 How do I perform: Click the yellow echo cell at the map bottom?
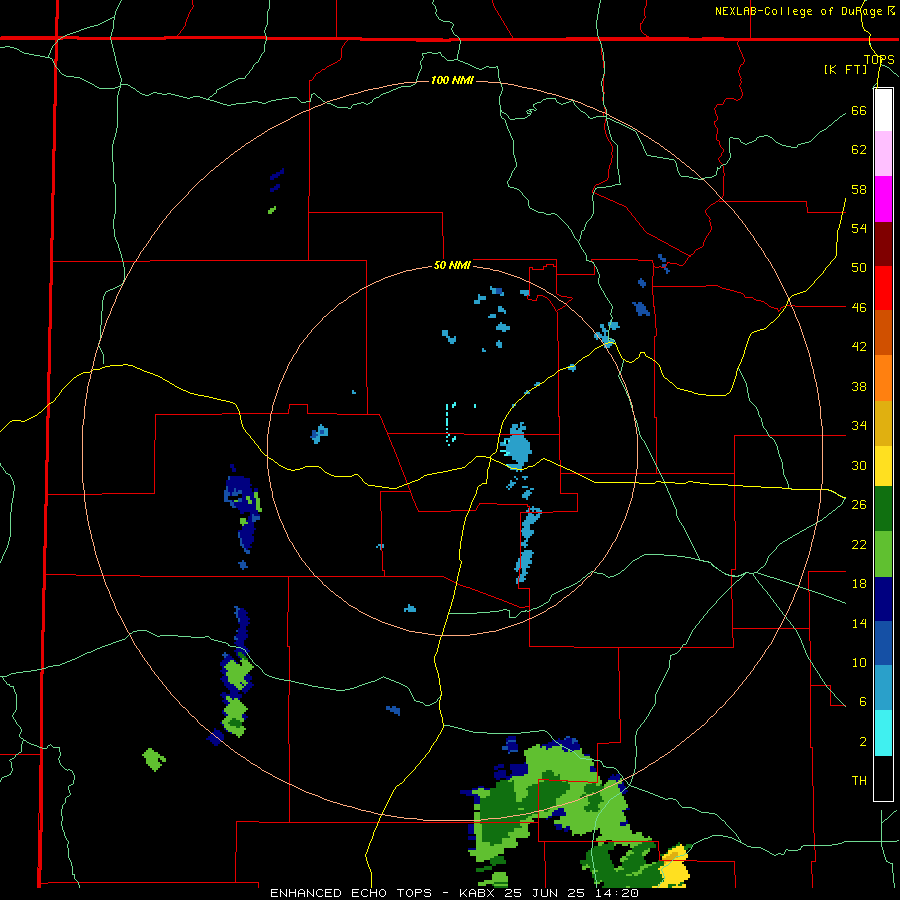675,866
